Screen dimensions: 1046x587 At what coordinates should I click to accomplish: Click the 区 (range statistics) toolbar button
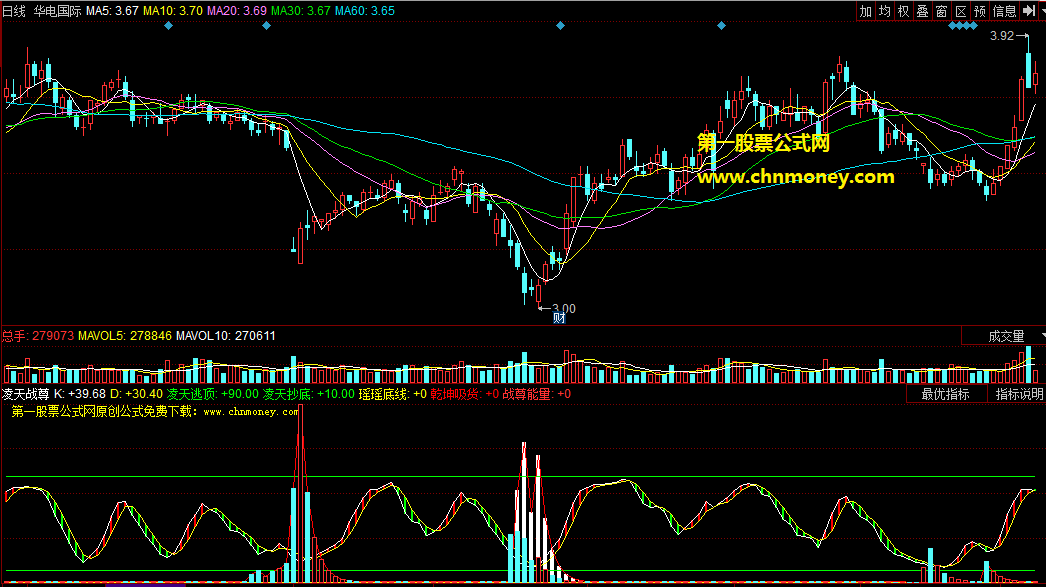coord(961,11)
